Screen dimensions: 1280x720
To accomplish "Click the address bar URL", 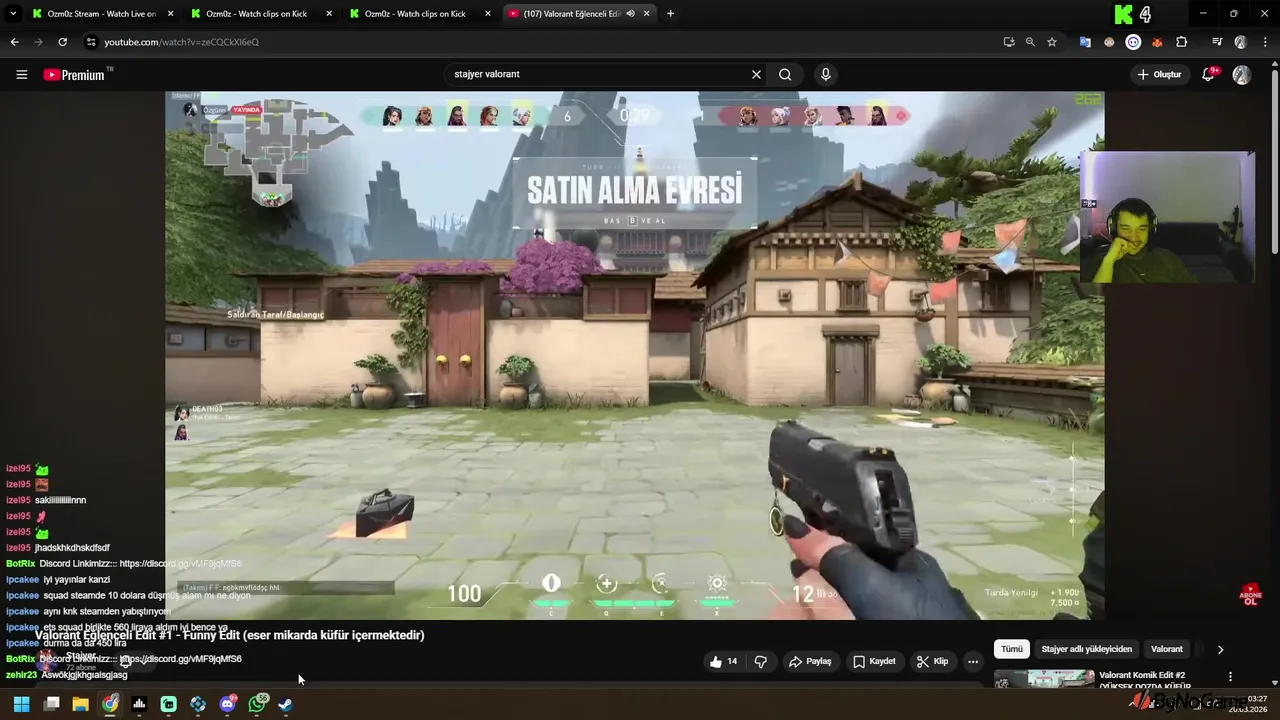I will point(181,42).
